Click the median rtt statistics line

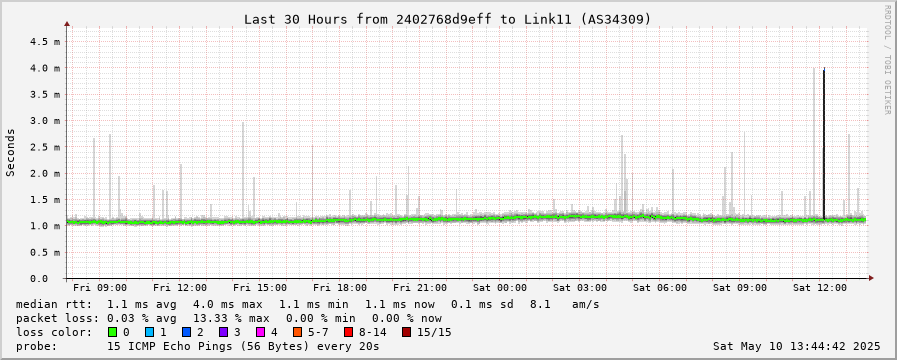click(x=308, y=304)
